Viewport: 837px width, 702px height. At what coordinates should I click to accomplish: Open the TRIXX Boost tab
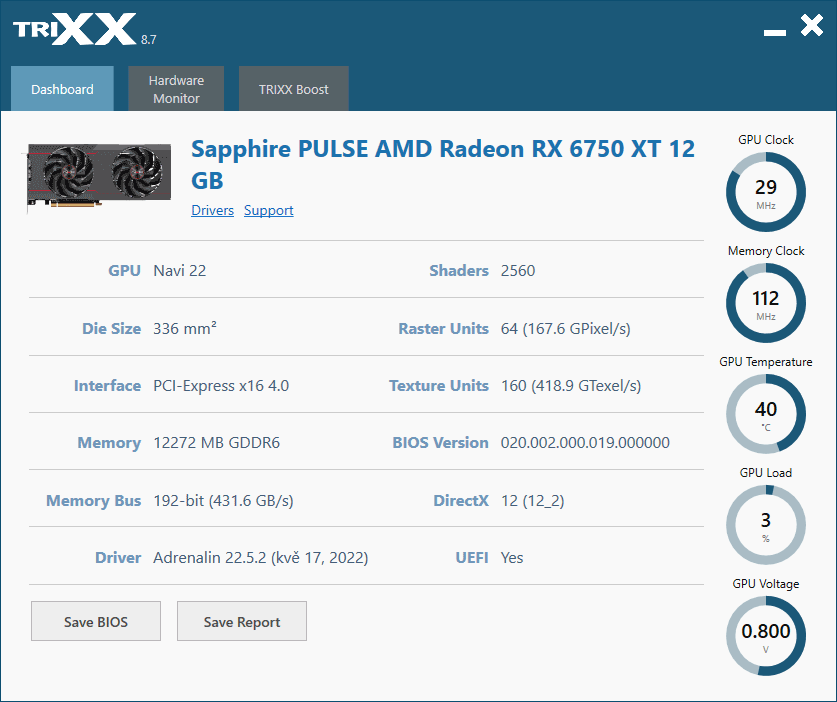click(x=294, y=89)
